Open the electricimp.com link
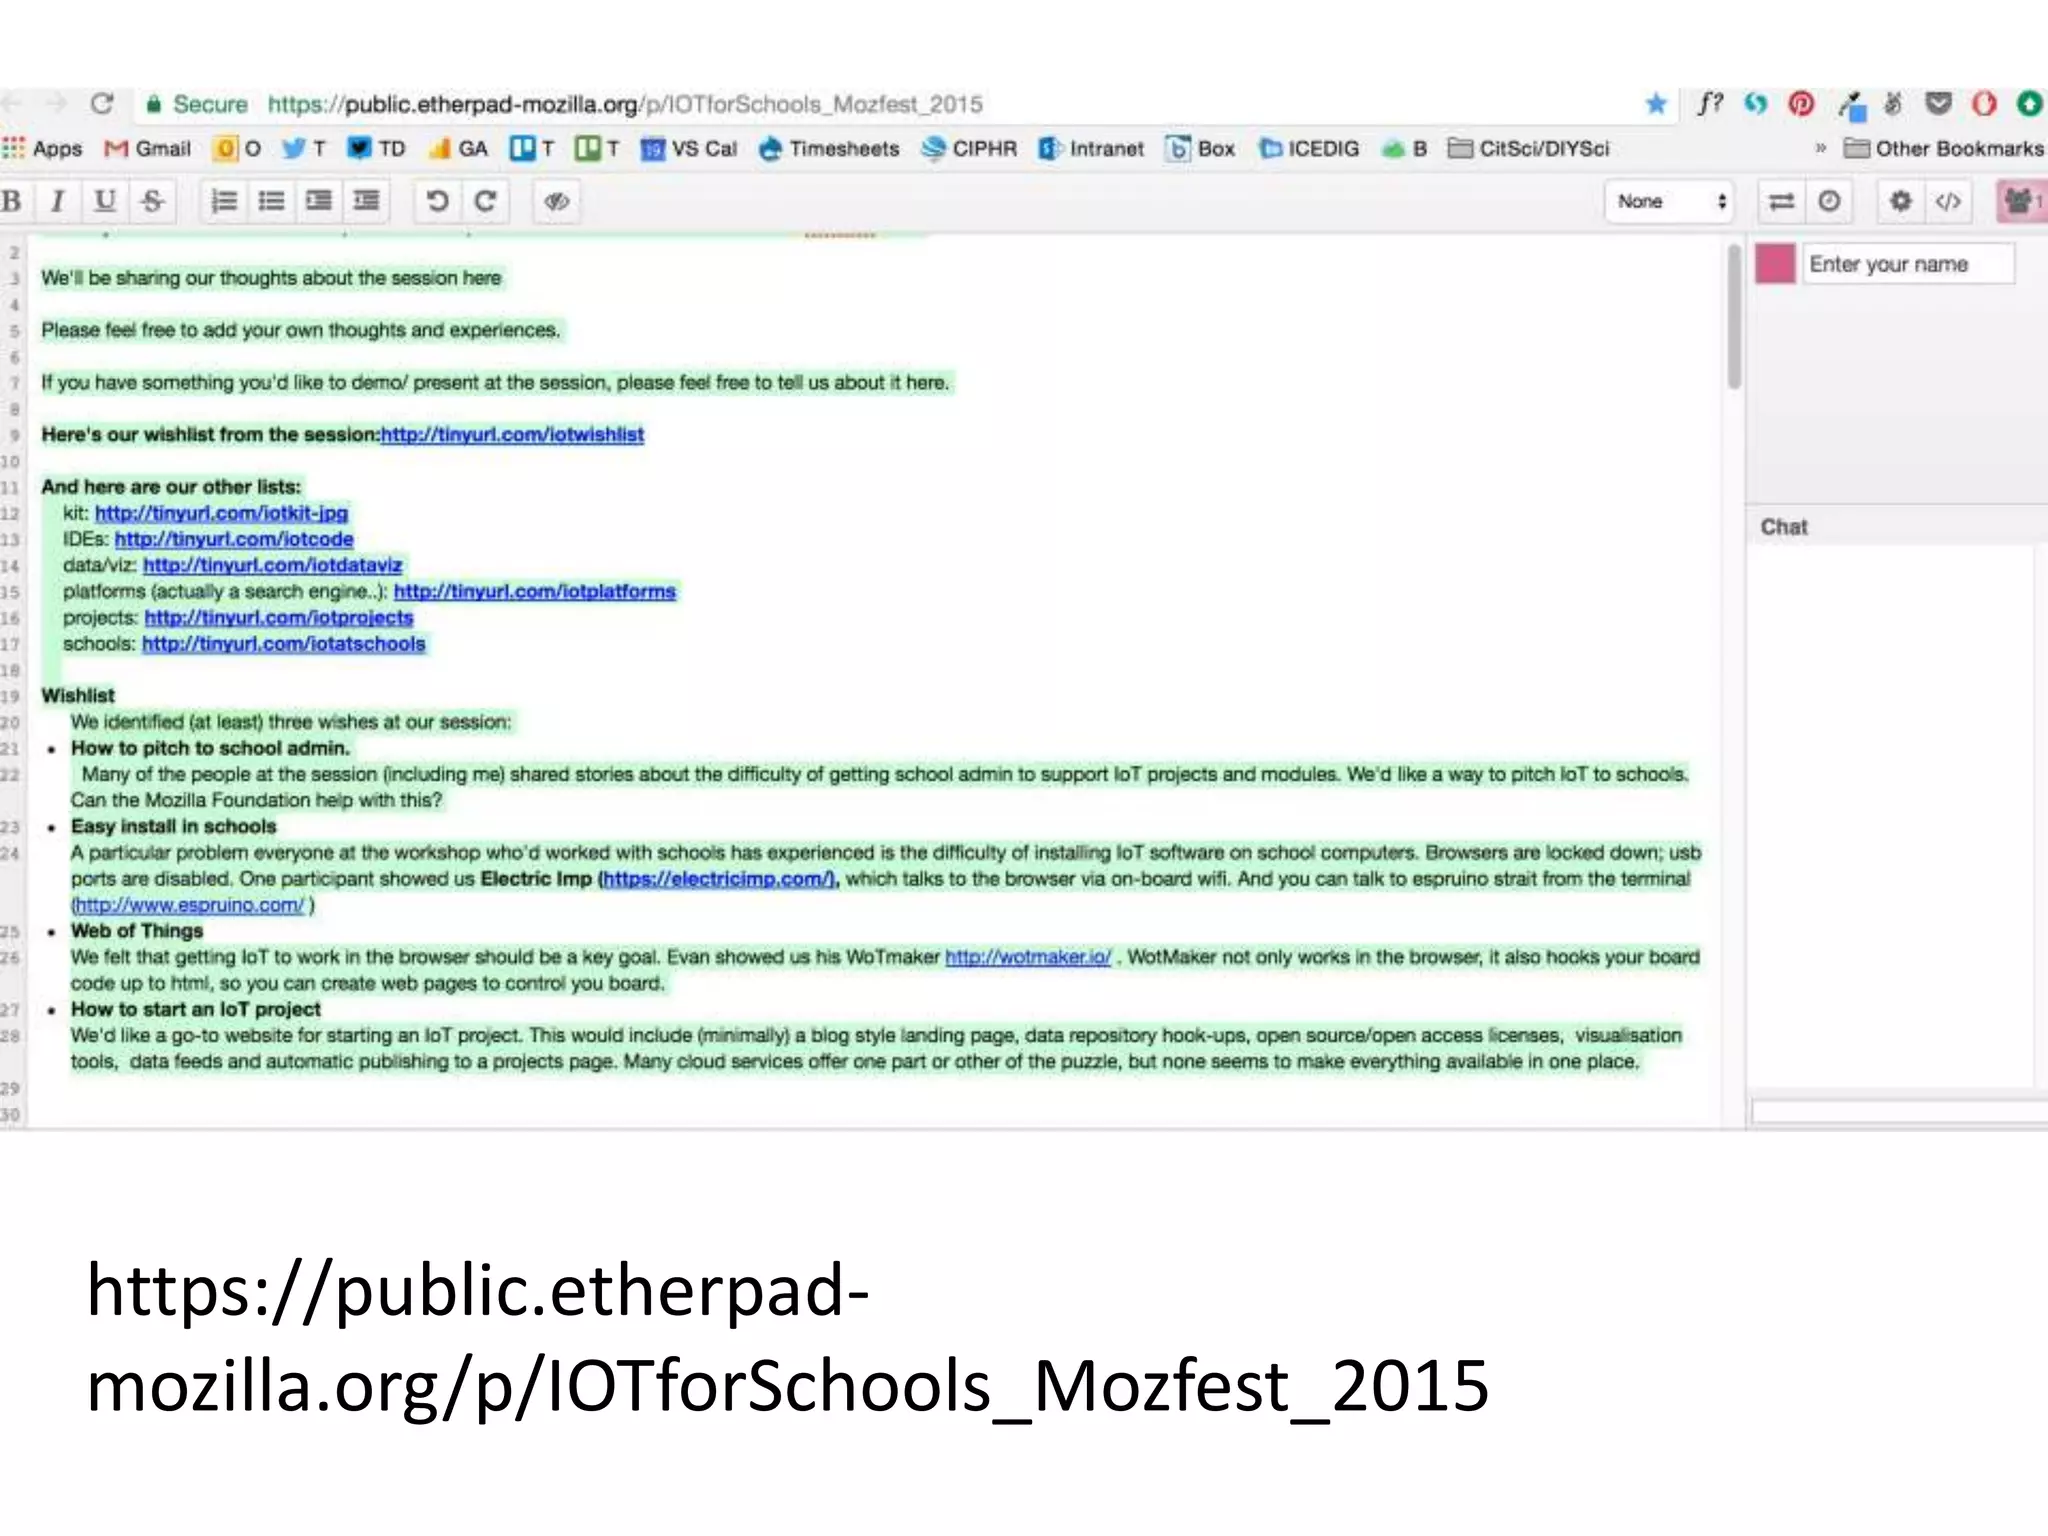This screenshot has width=2048, height=1536. coord(717,879)
